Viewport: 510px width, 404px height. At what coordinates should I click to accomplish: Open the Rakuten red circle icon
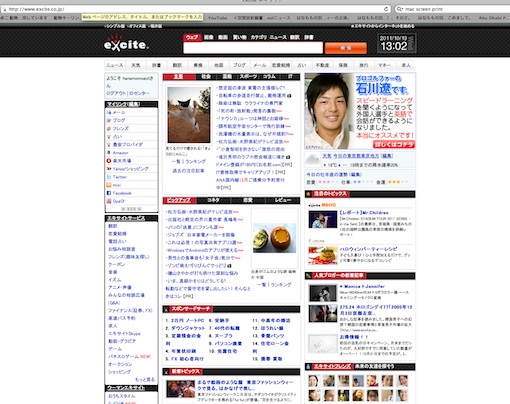pos(109,161)
